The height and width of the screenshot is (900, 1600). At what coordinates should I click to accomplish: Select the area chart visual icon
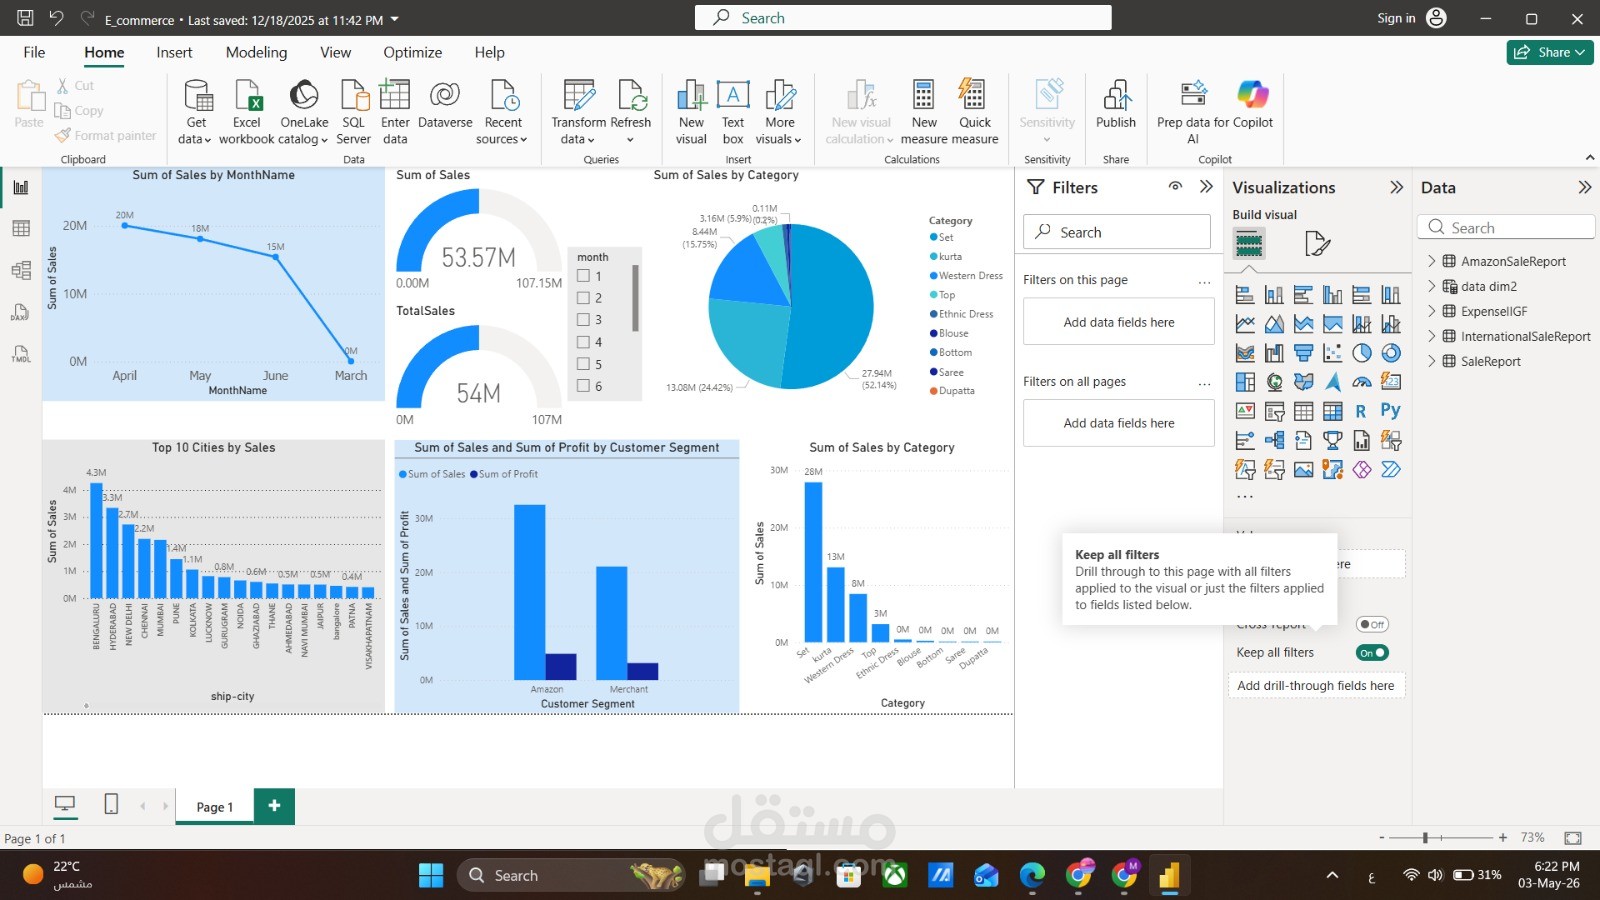point(1274,324)
